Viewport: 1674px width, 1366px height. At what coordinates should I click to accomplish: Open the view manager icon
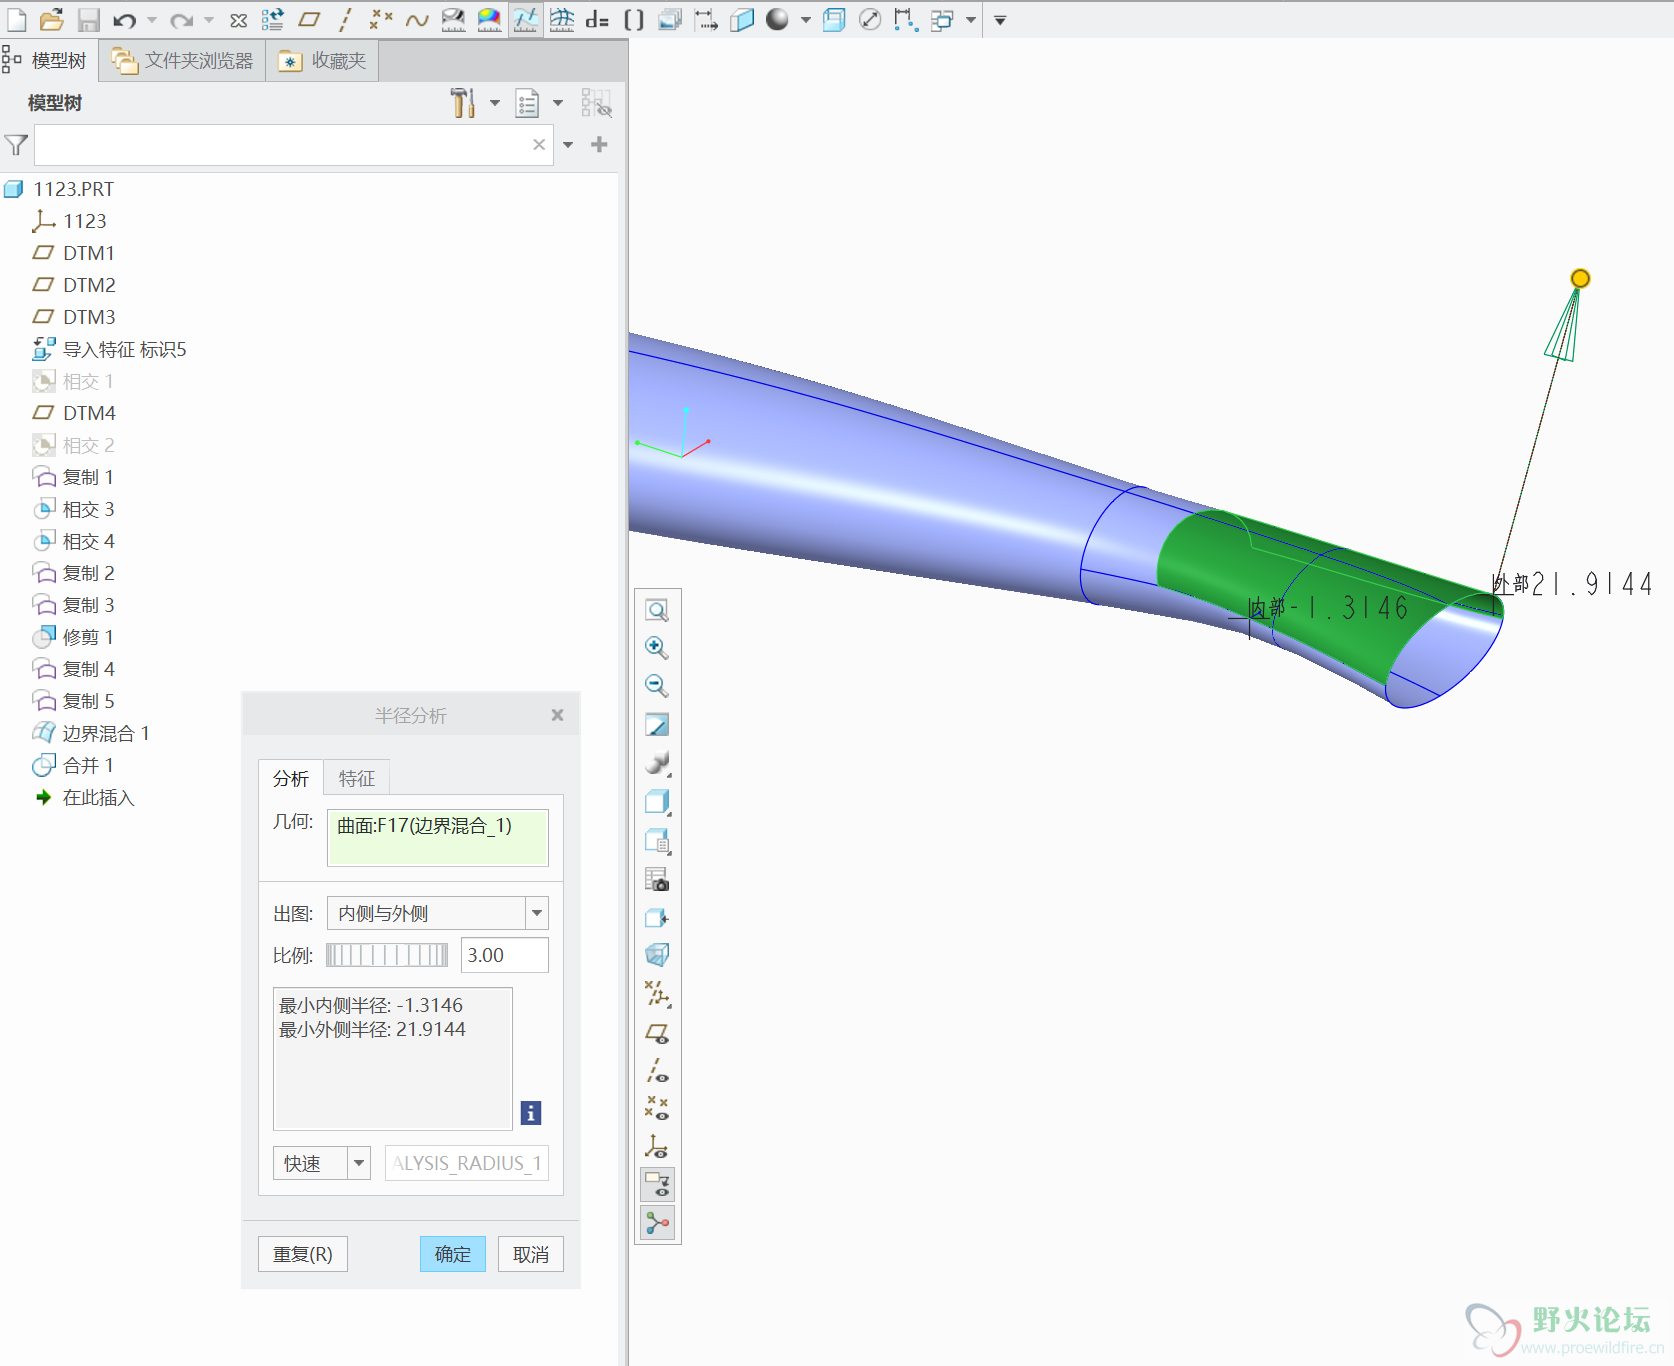657,879
